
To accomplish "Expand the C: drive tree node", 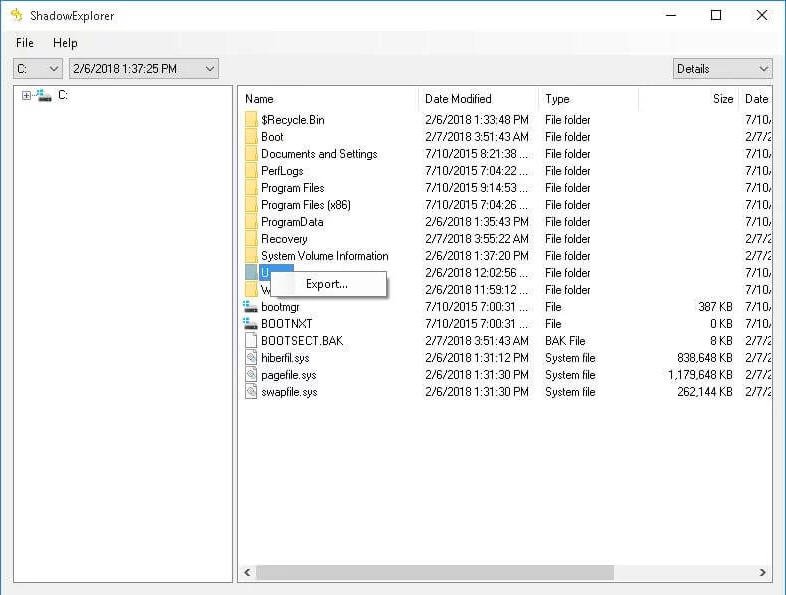I will (x=27, y=95).
